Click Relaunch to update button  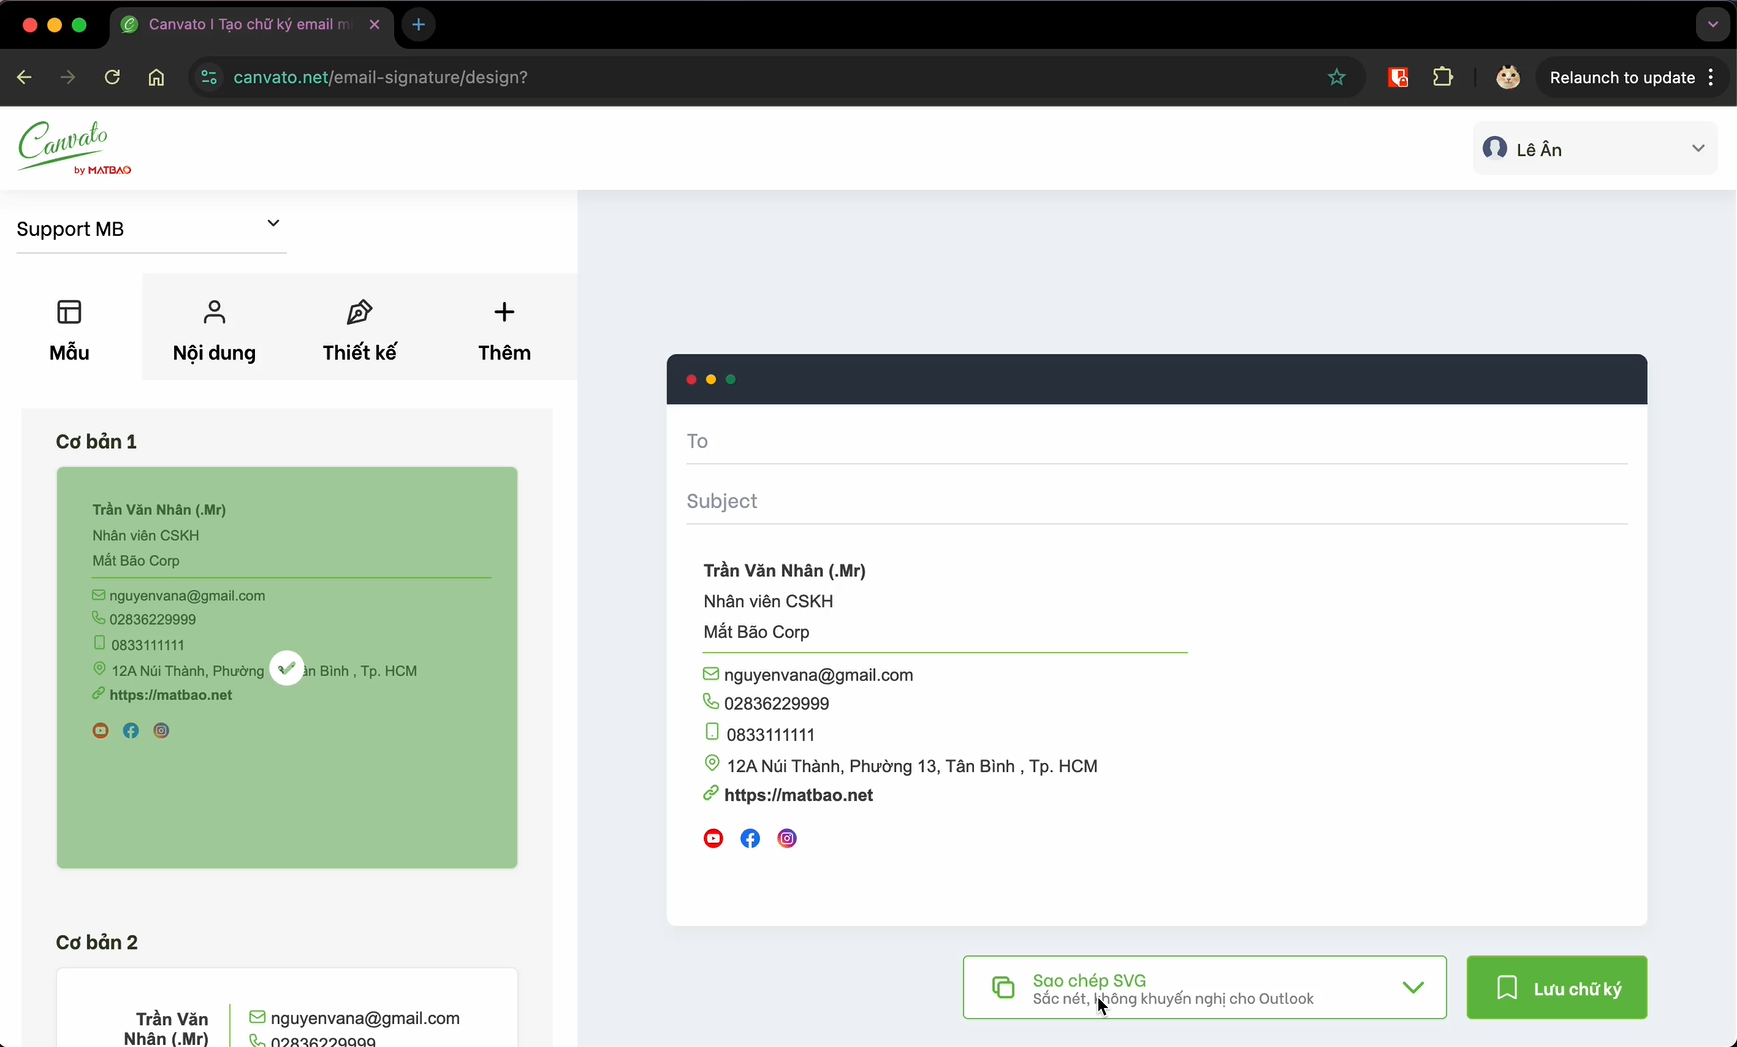[1621, 77]
